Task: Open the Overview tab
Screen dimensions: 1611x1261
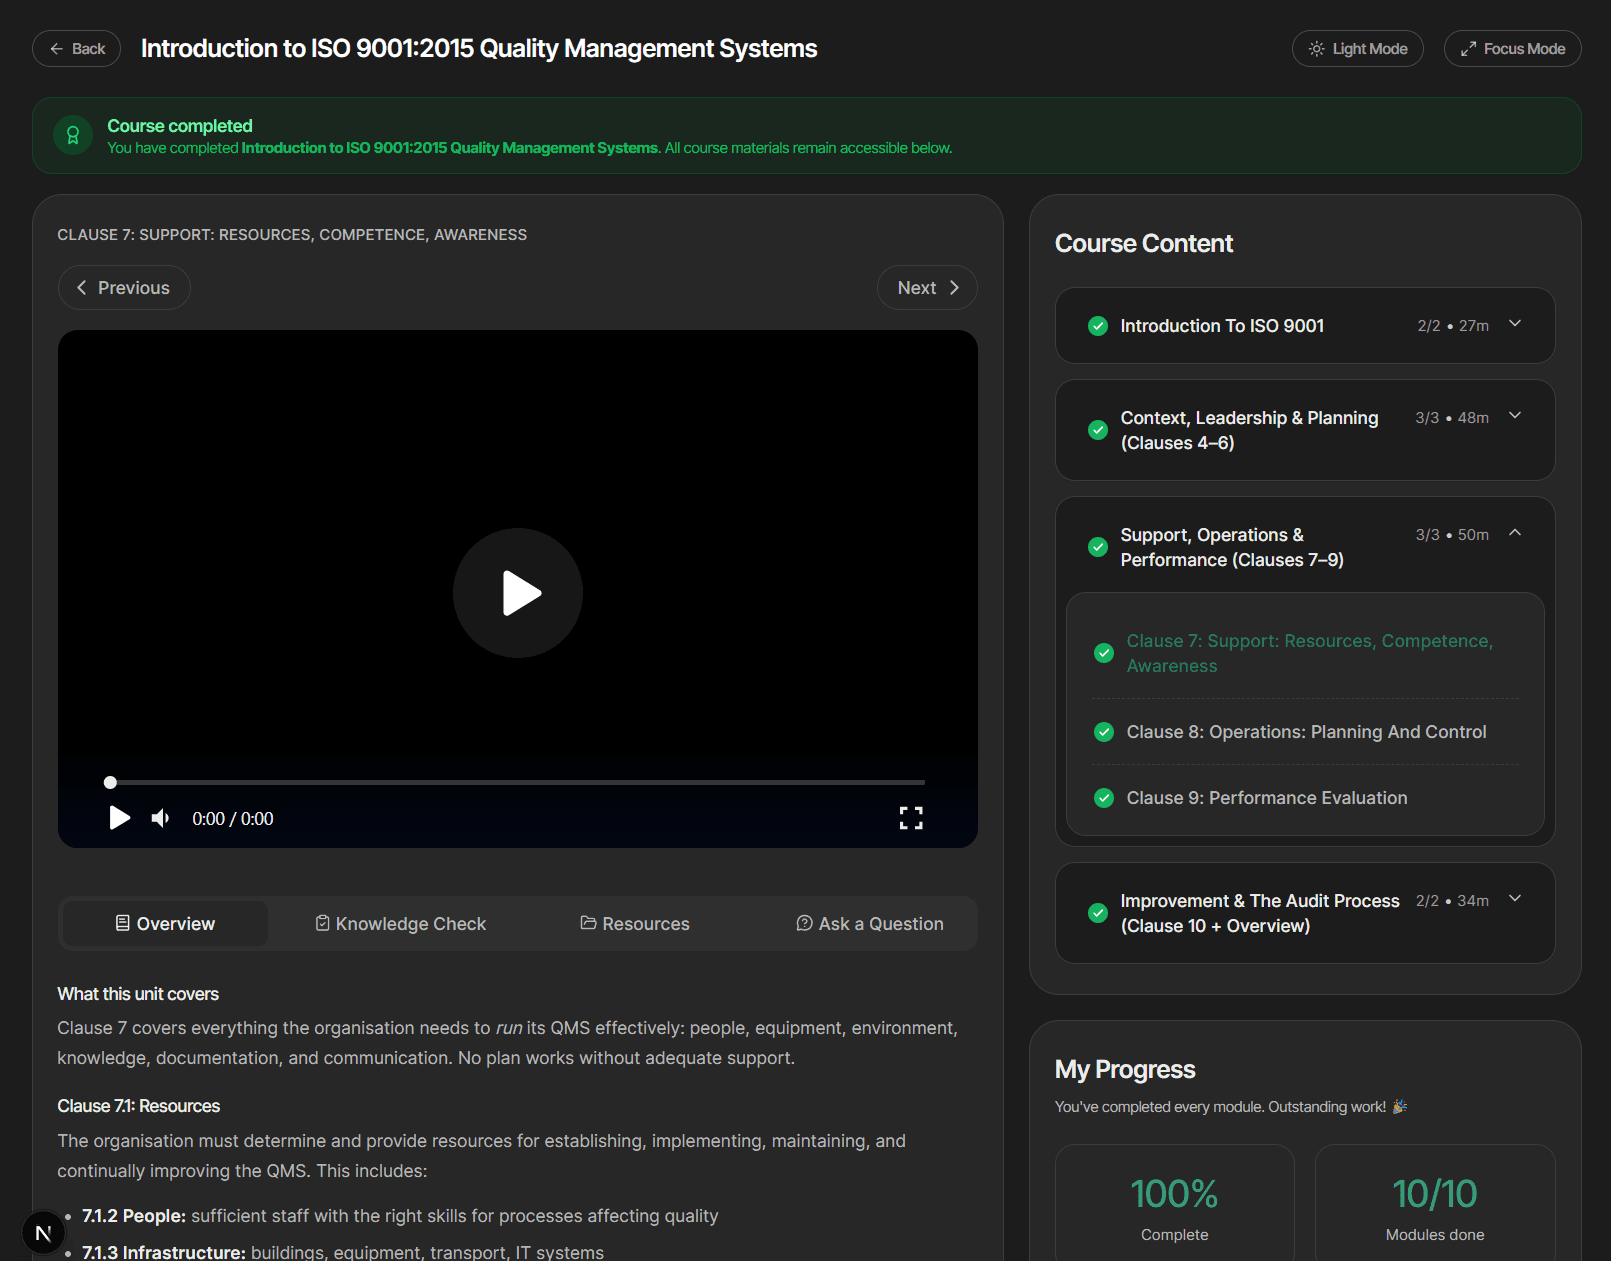Action: tap(165, 923)
